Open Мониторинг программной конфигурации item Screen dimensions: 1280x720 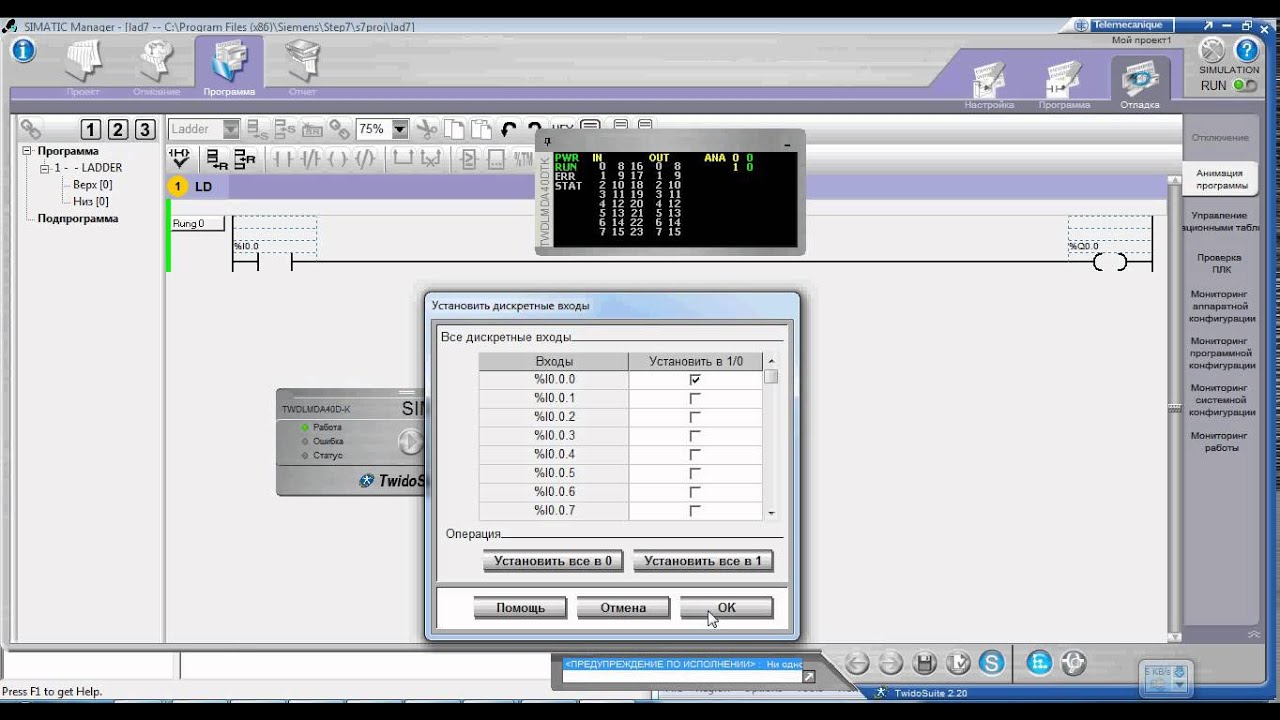pyautogui.click(x=1221, y=353)
